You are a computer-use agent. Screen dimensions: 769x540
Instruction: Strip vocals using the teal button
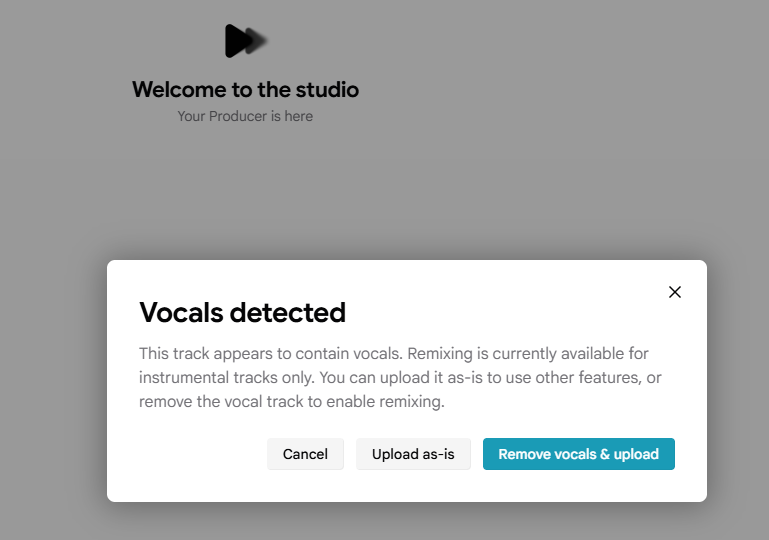point(579,454)
